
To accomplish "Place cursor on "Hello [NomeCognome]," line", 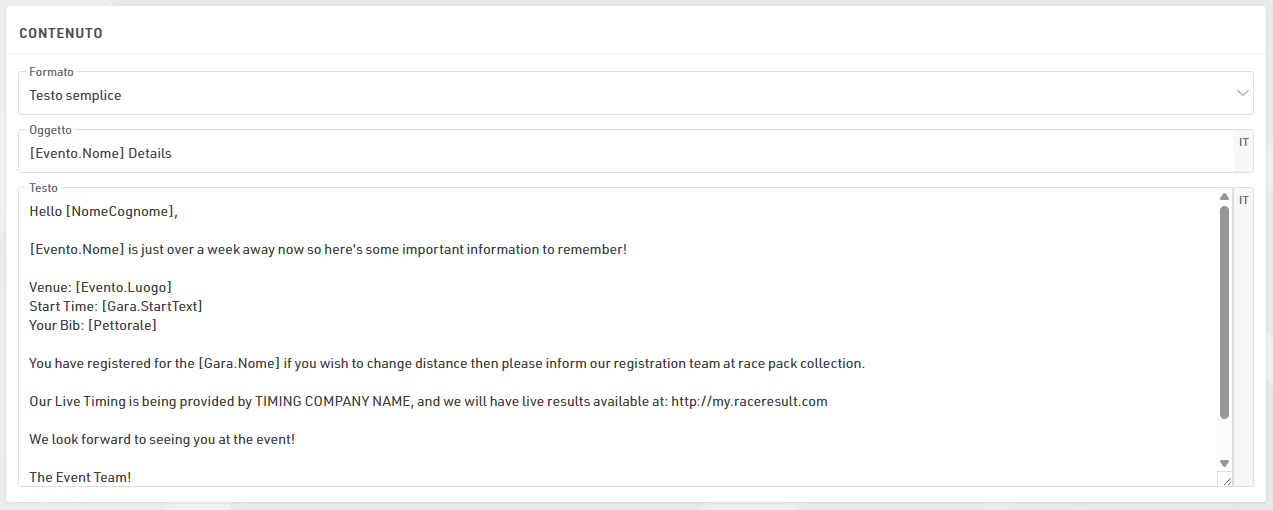I will pyautogui.click(x=103, y=211).
